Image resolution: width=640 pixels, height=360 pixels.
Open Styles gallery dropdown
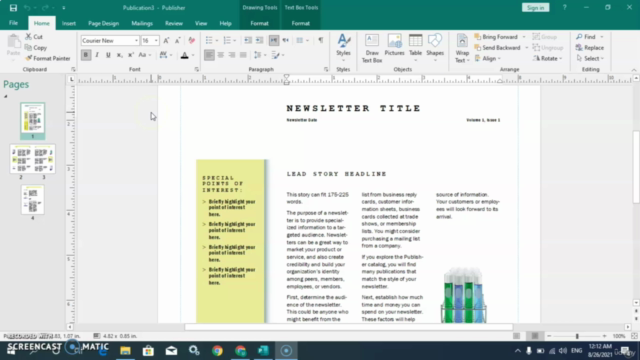coord(343,48)
